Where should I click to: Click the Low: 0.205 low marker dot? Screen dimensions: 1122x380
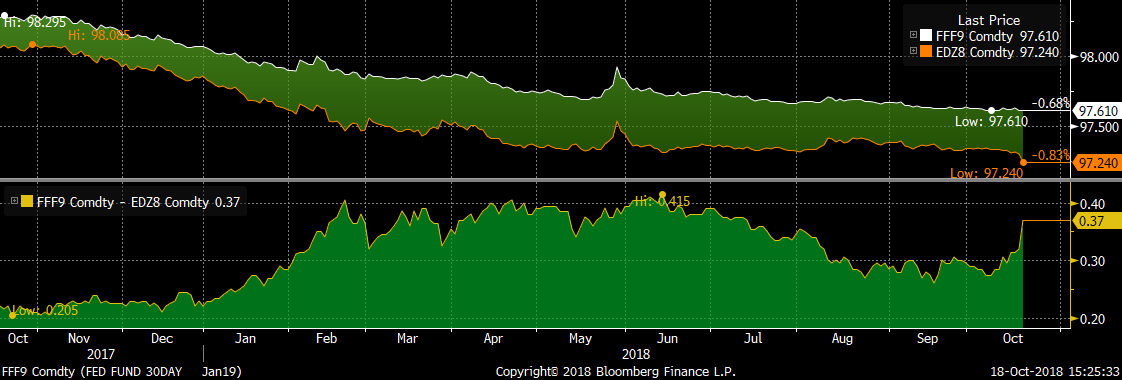click(12, 314)
